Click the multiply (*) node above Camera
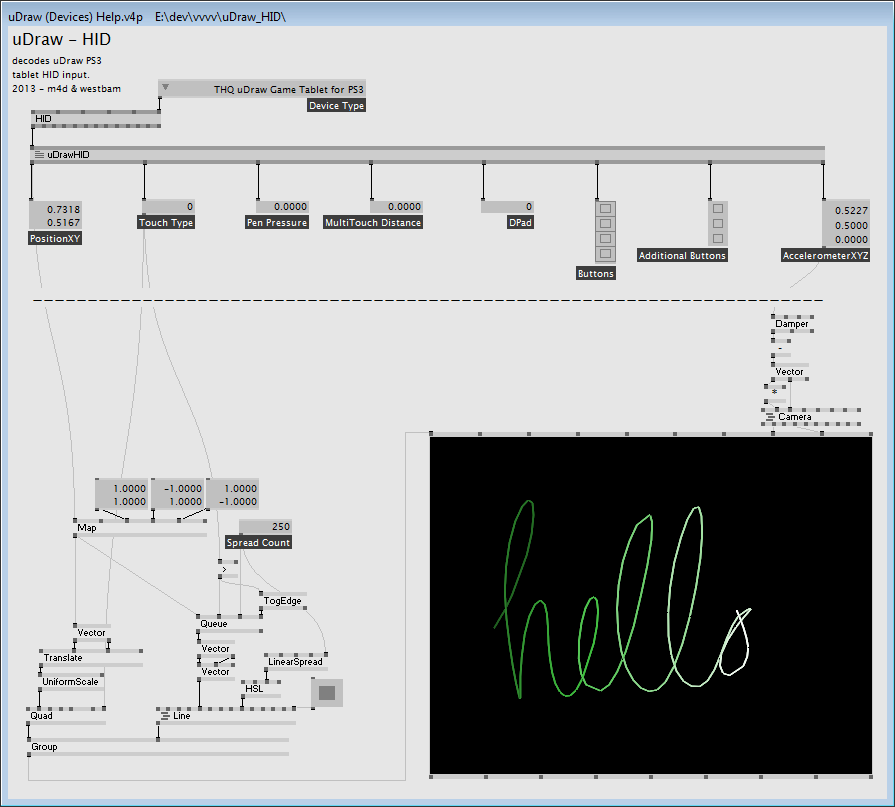Screen dimensions: 895x807 (x=774, y=393)
